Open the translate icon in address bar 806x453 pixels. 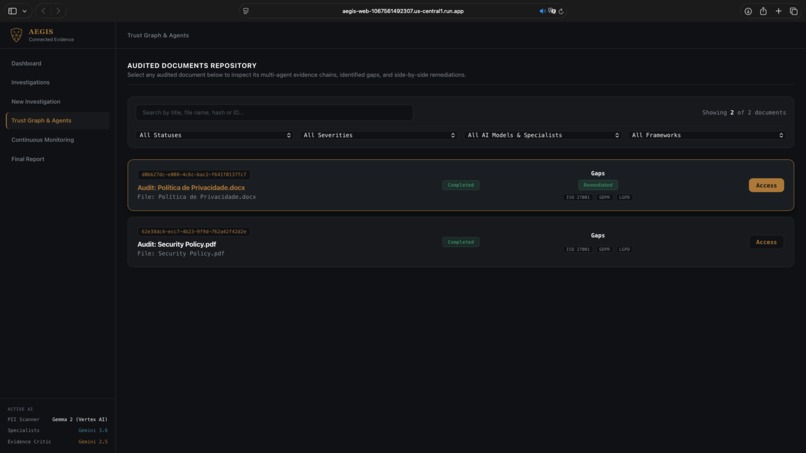(x=552, y=11)
